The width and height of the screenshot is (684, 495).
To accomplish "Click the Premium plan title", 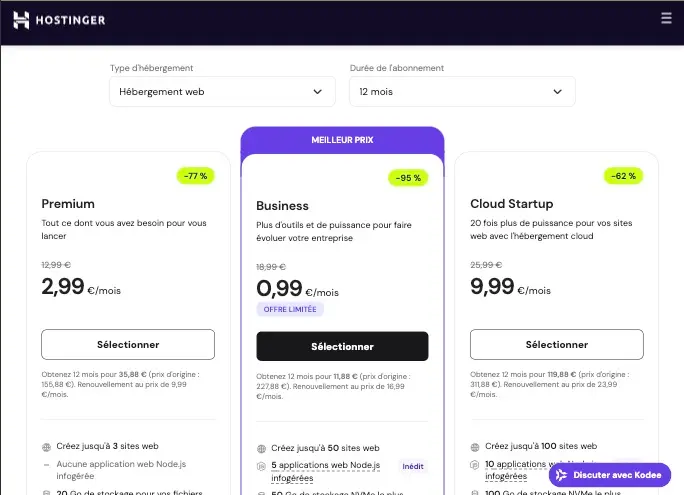I will [x=68, y=204].
